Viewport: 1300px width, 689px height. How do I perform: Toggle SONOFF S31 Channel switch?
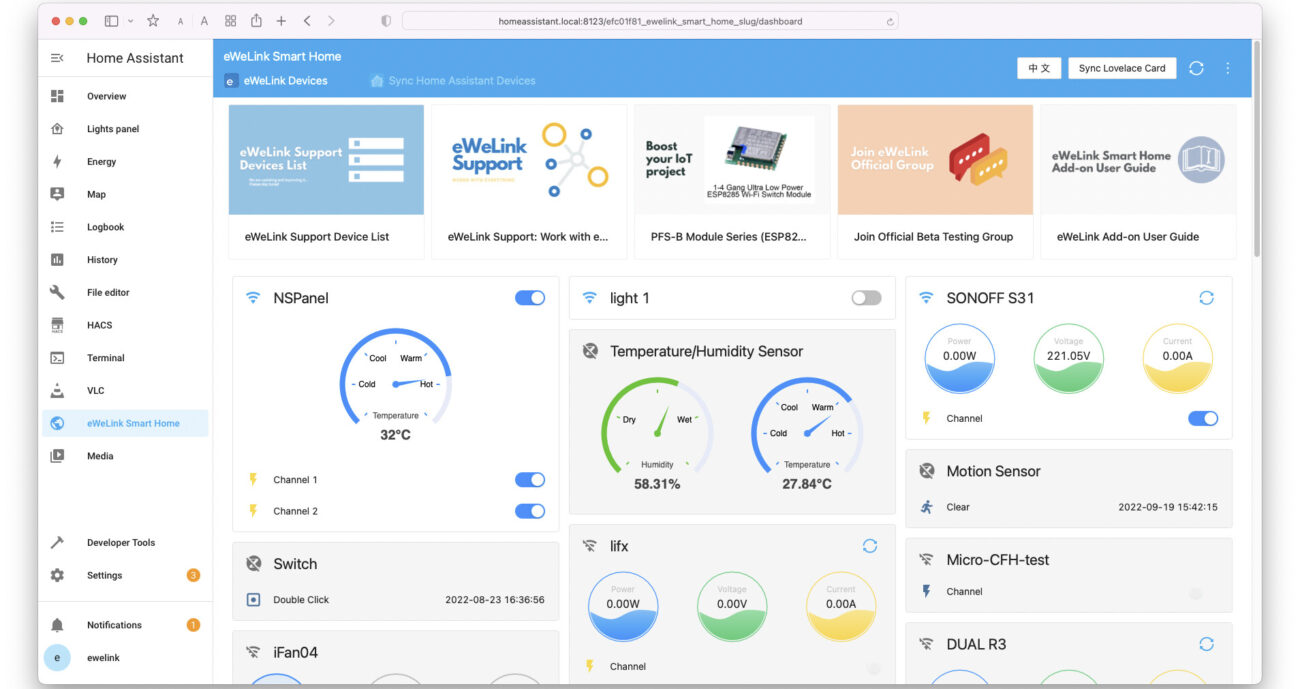coord(1203,419)
